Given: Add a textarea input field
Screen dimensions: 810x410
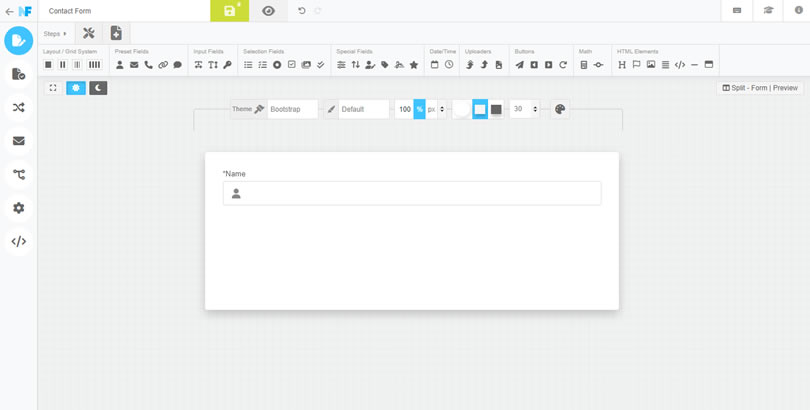Looking at the screenshot, I should [x=213, y=65].
